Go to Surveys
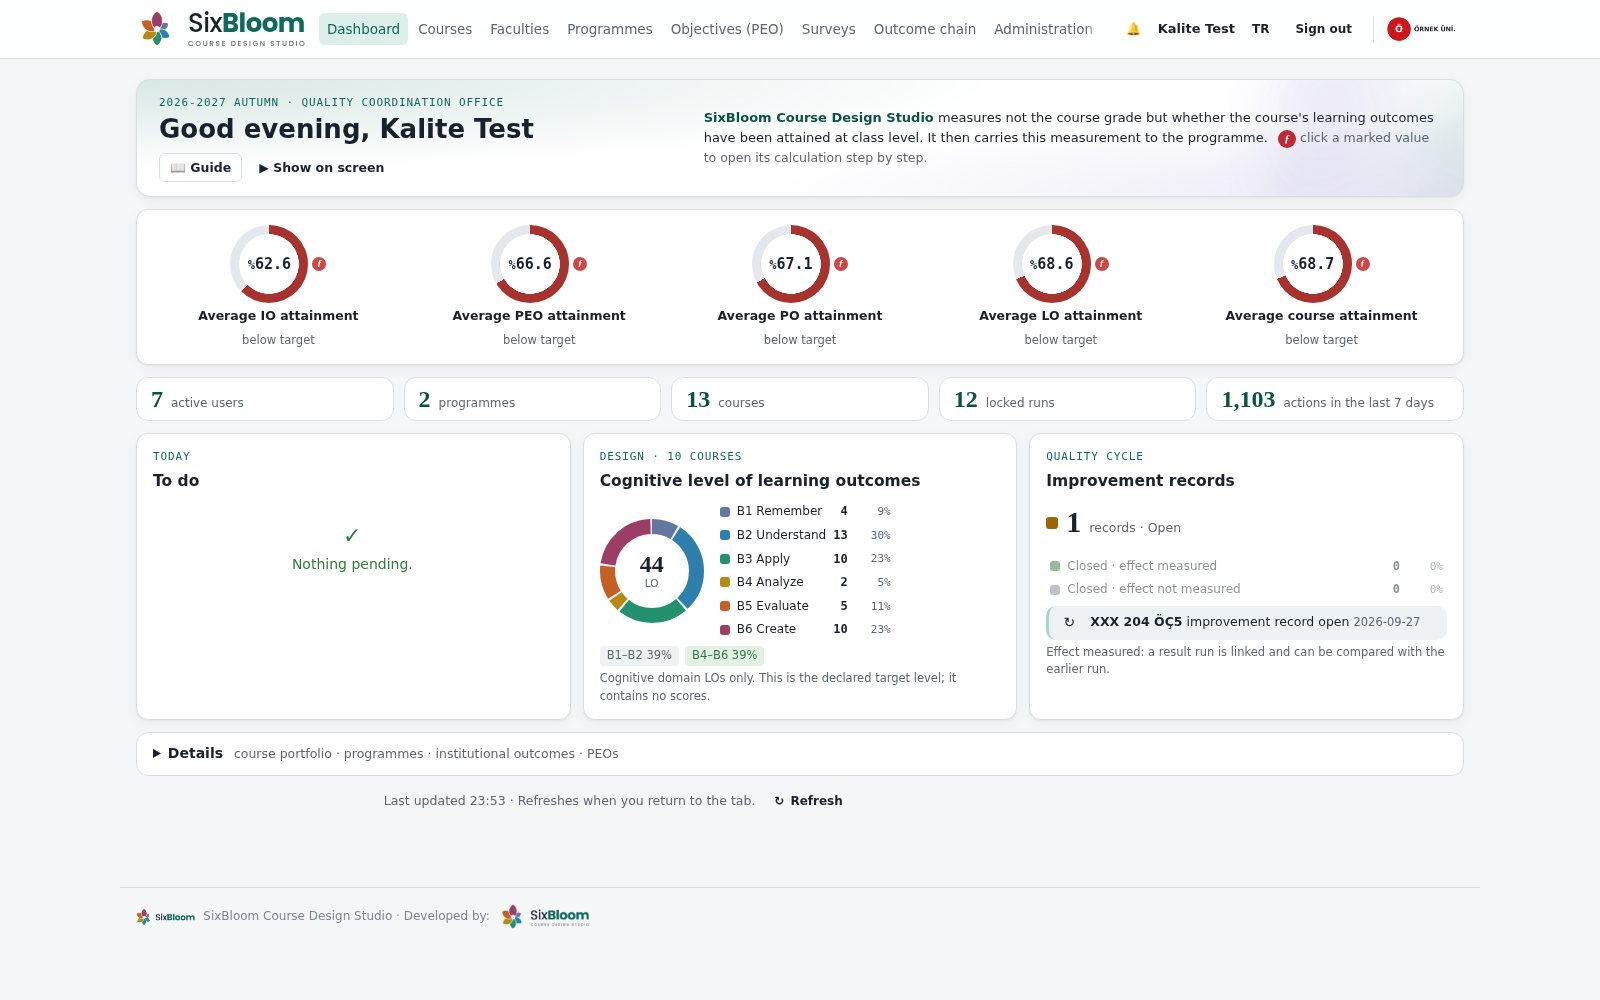The image size is (1600, 1000). [x=828, y=29]
